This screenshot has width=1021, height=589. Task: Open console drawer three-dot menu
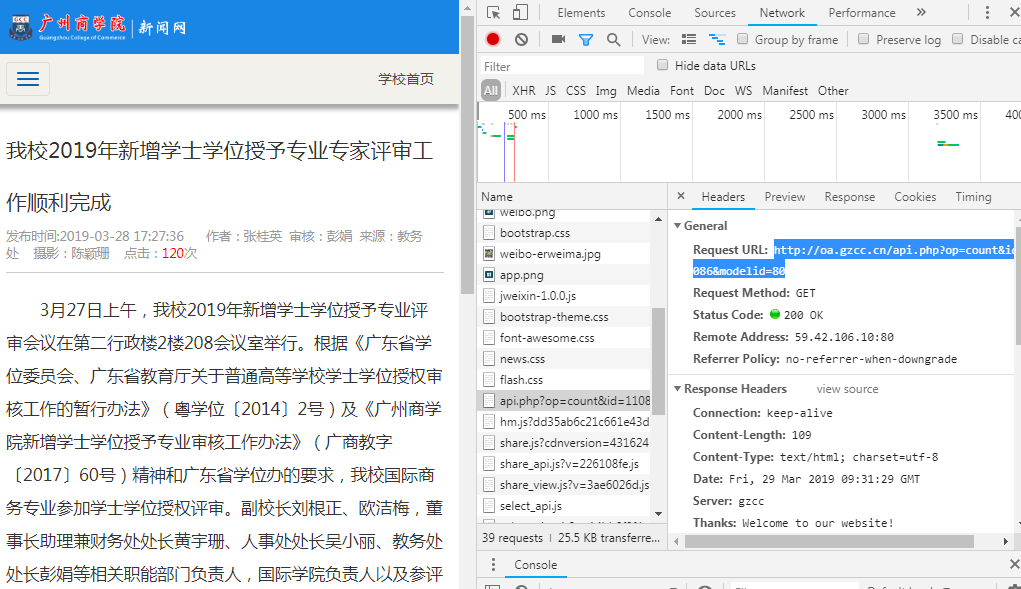493,564
